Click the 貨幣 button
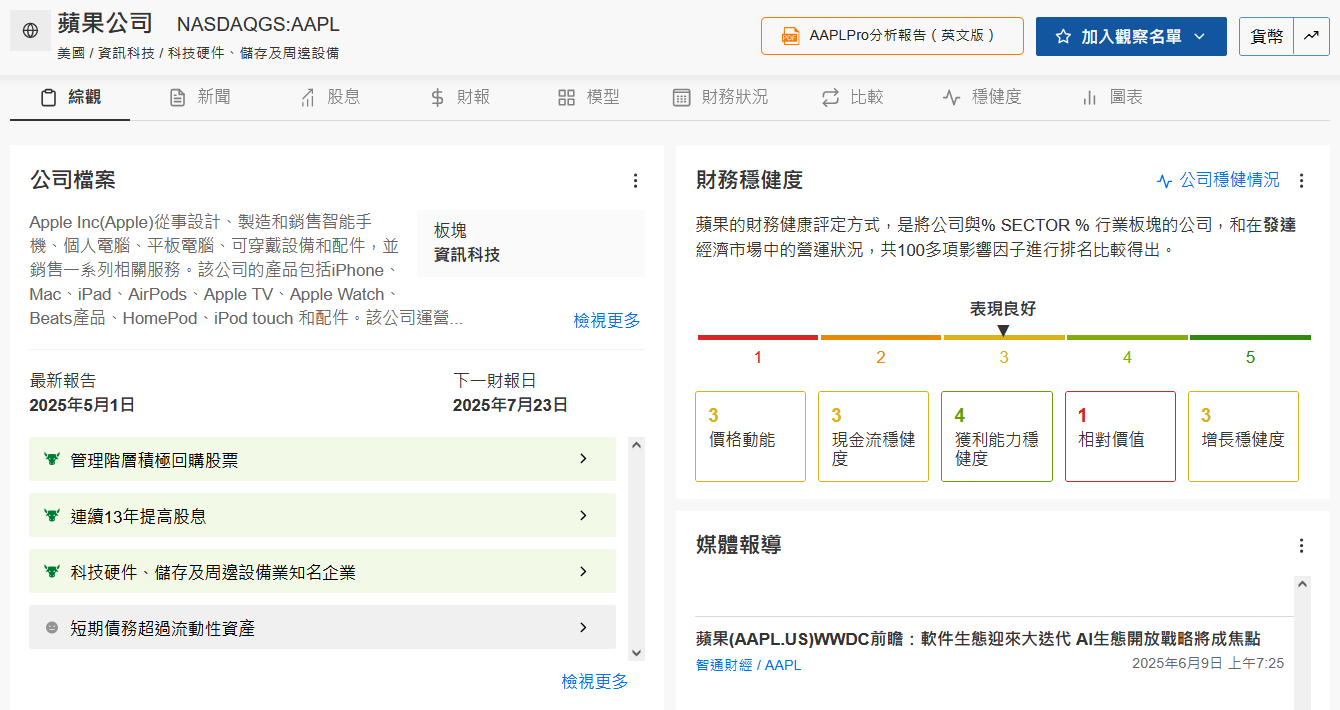 [1266, 36]
